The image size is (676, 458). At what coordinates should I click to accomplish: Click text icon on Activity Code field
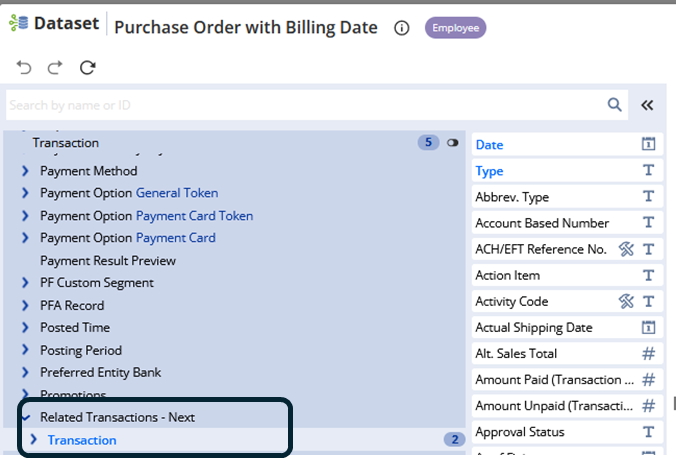coord(648,301)
